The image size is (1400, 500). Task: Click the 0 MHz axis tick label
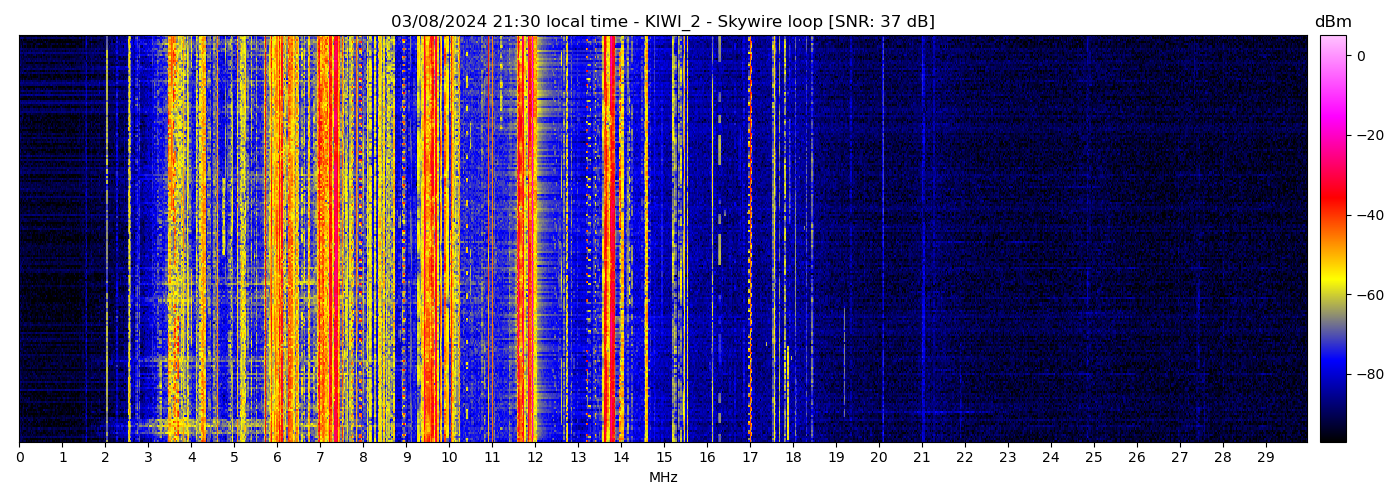click(20, 458)
